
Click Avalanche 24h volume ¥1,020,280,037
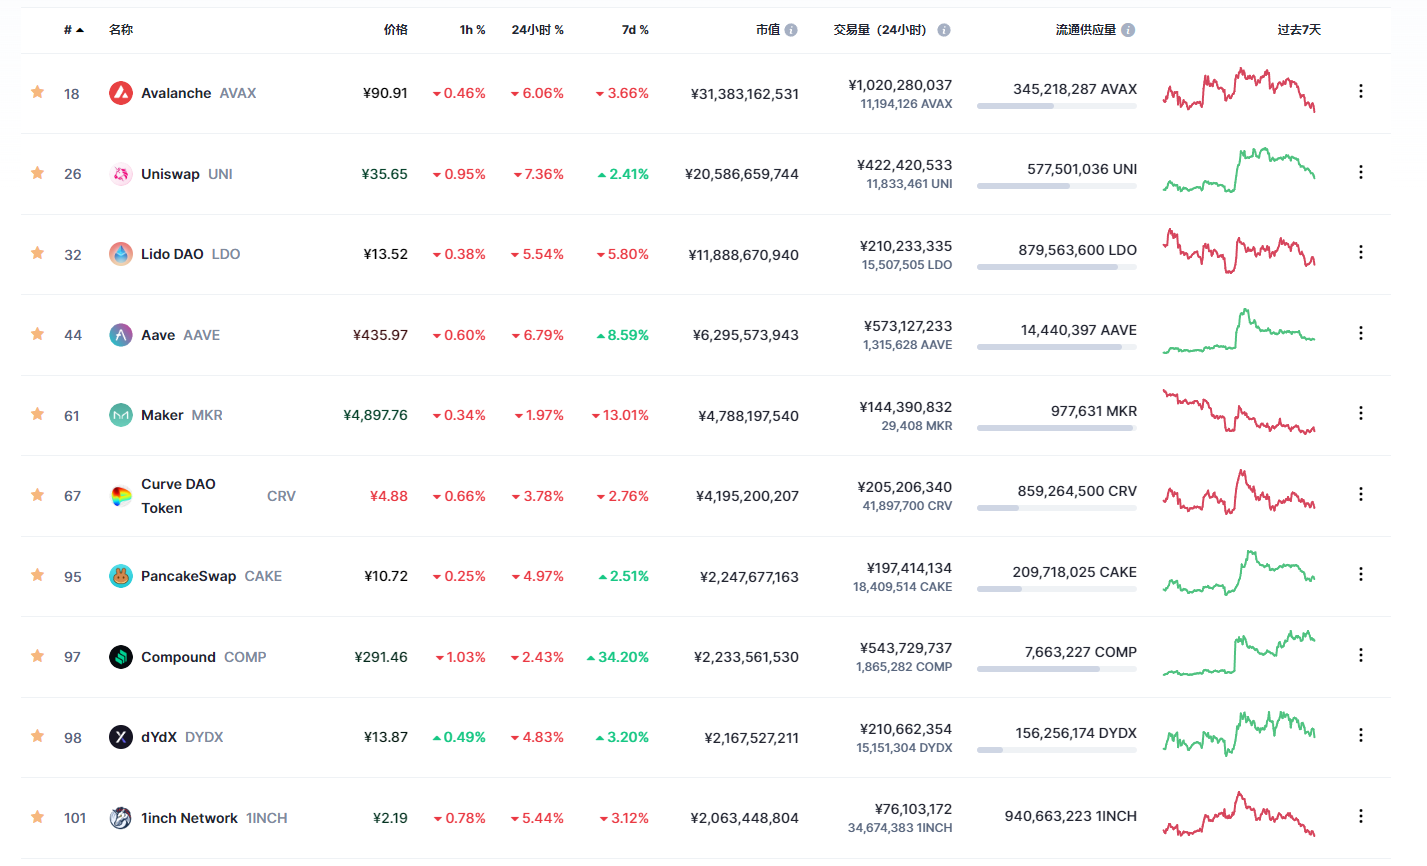point(900,85)
